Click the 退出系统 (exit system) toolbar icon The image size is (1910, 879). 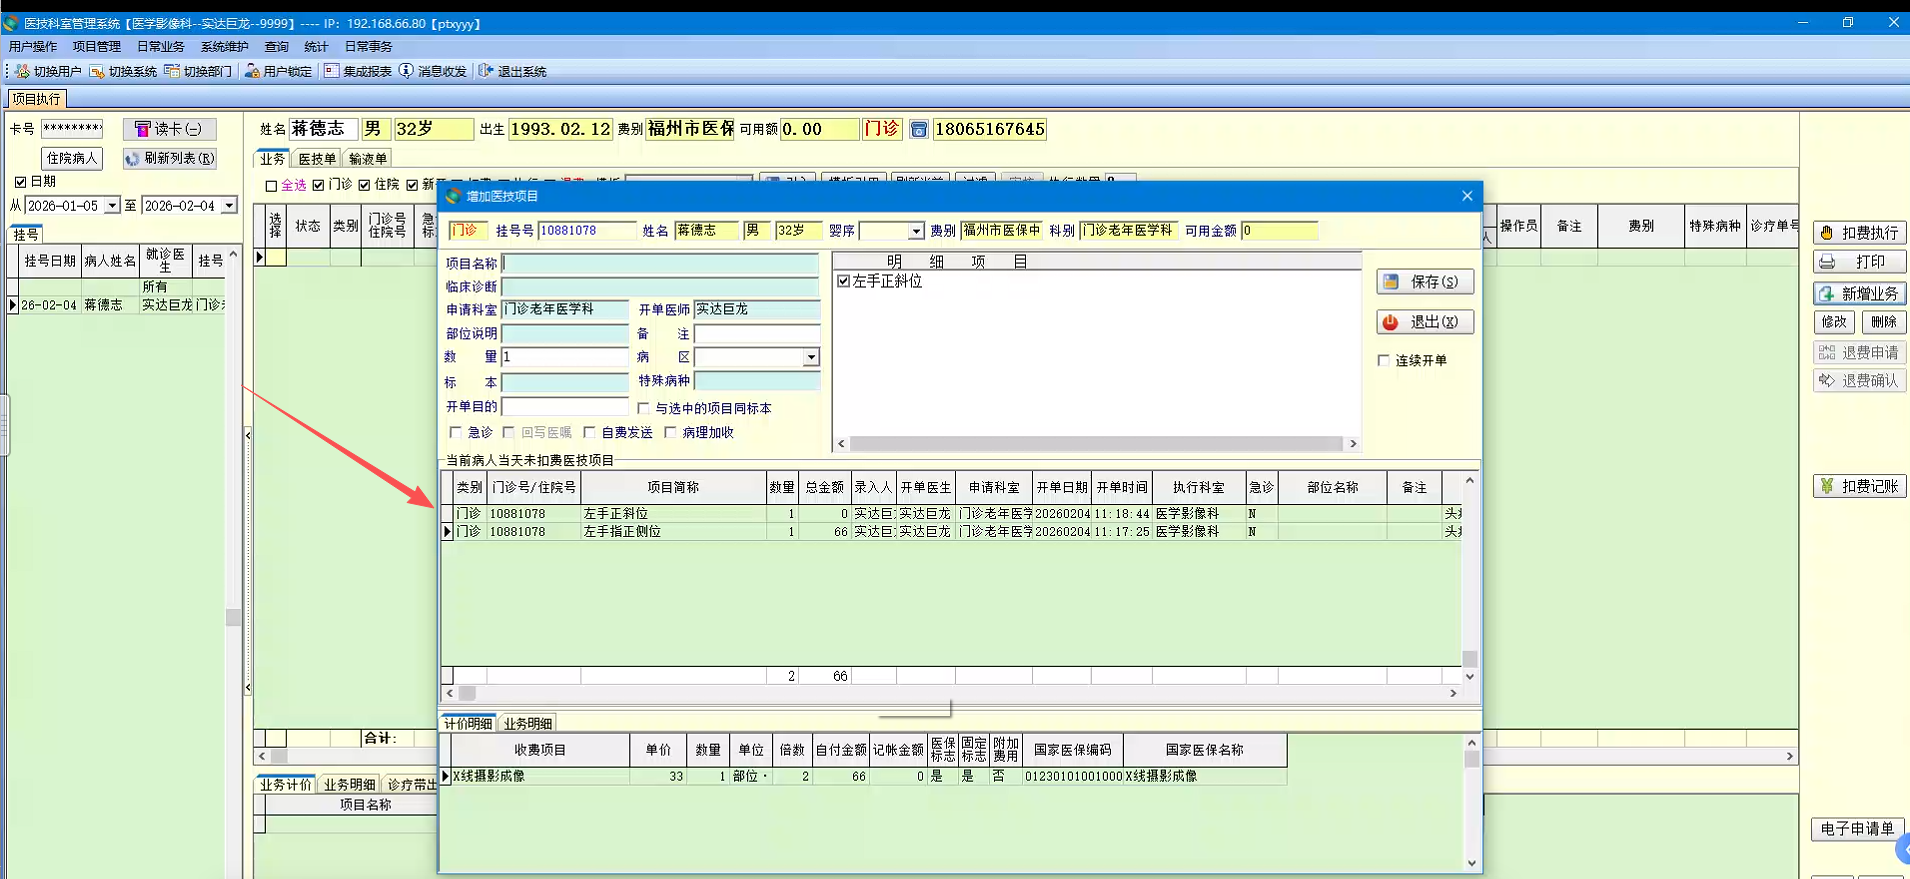(513, 71)
